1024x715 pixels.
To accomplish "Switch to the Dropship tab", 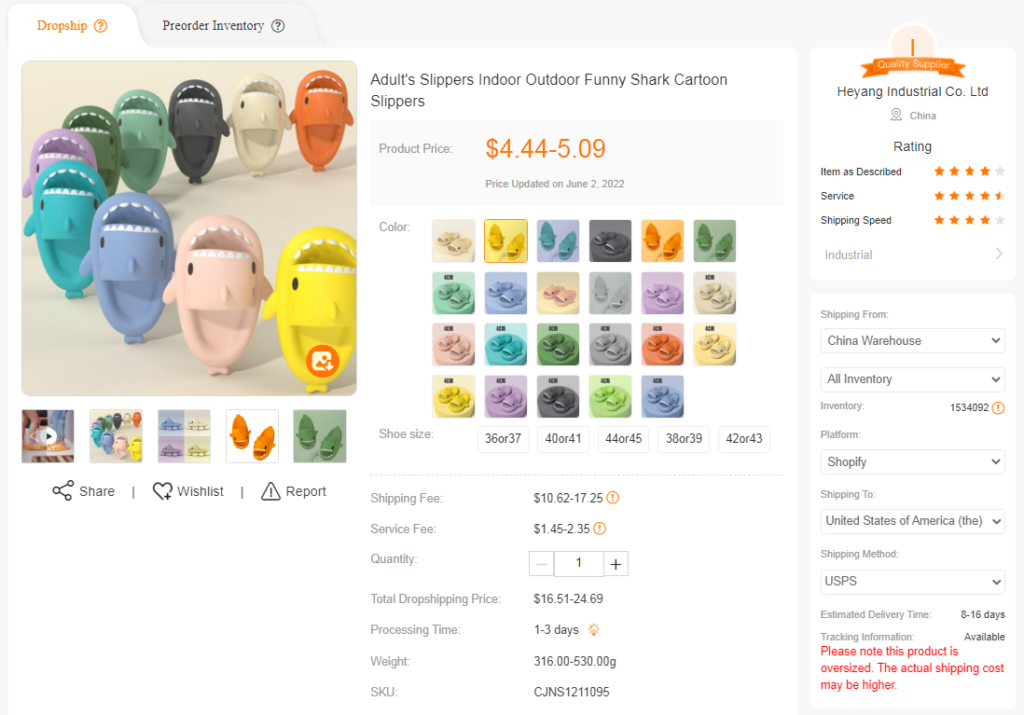I will [62, 26].
